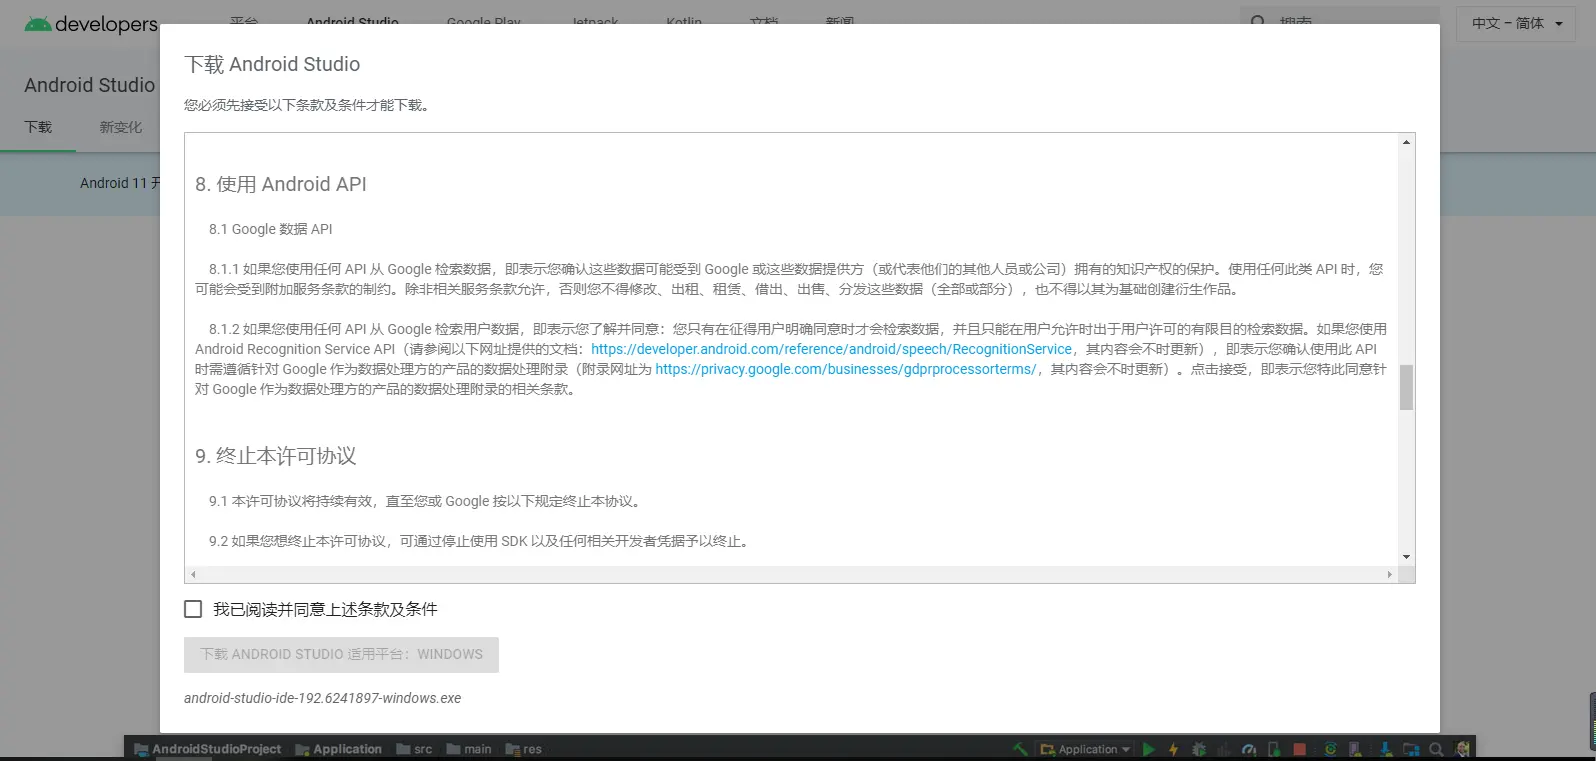This screenshot has width=1596, height=761.
Task: Click the Search Everywhere magnifier icon
Action: click(x=1436, y=749)
